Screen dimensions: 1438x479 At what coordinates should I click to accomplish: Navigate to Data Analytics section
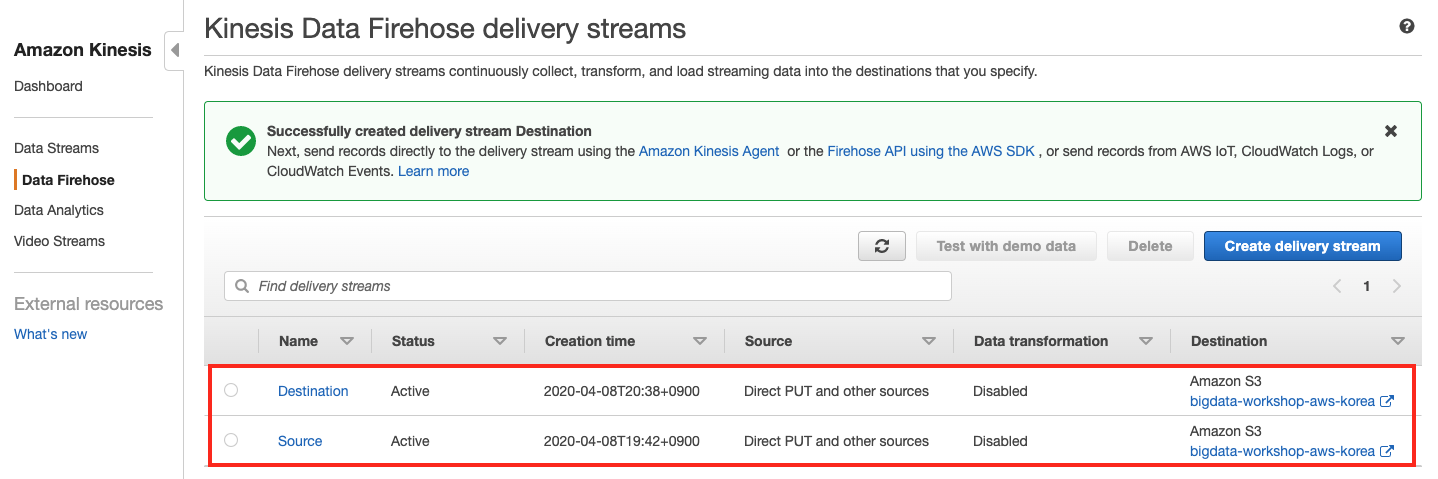59,210
